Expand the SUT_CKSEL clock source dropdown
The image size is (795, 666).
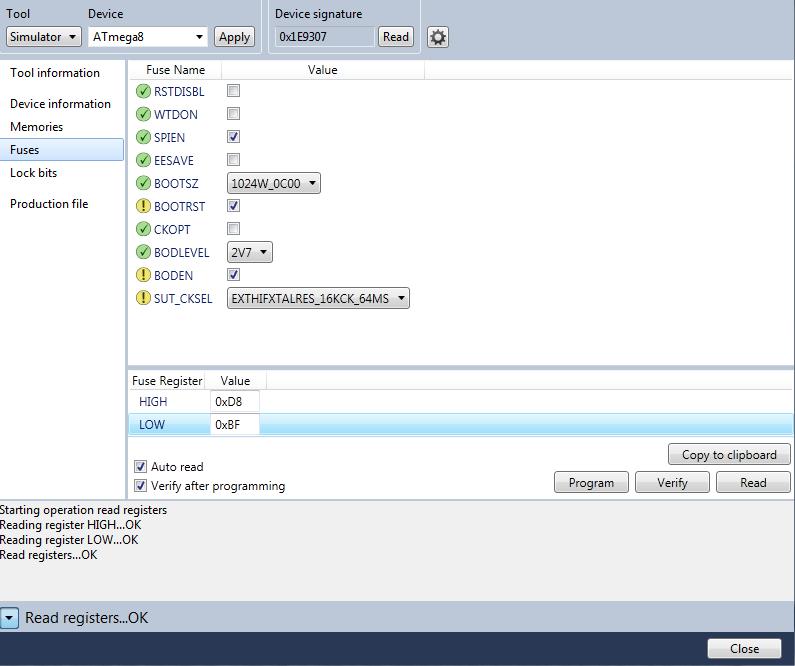318,298
